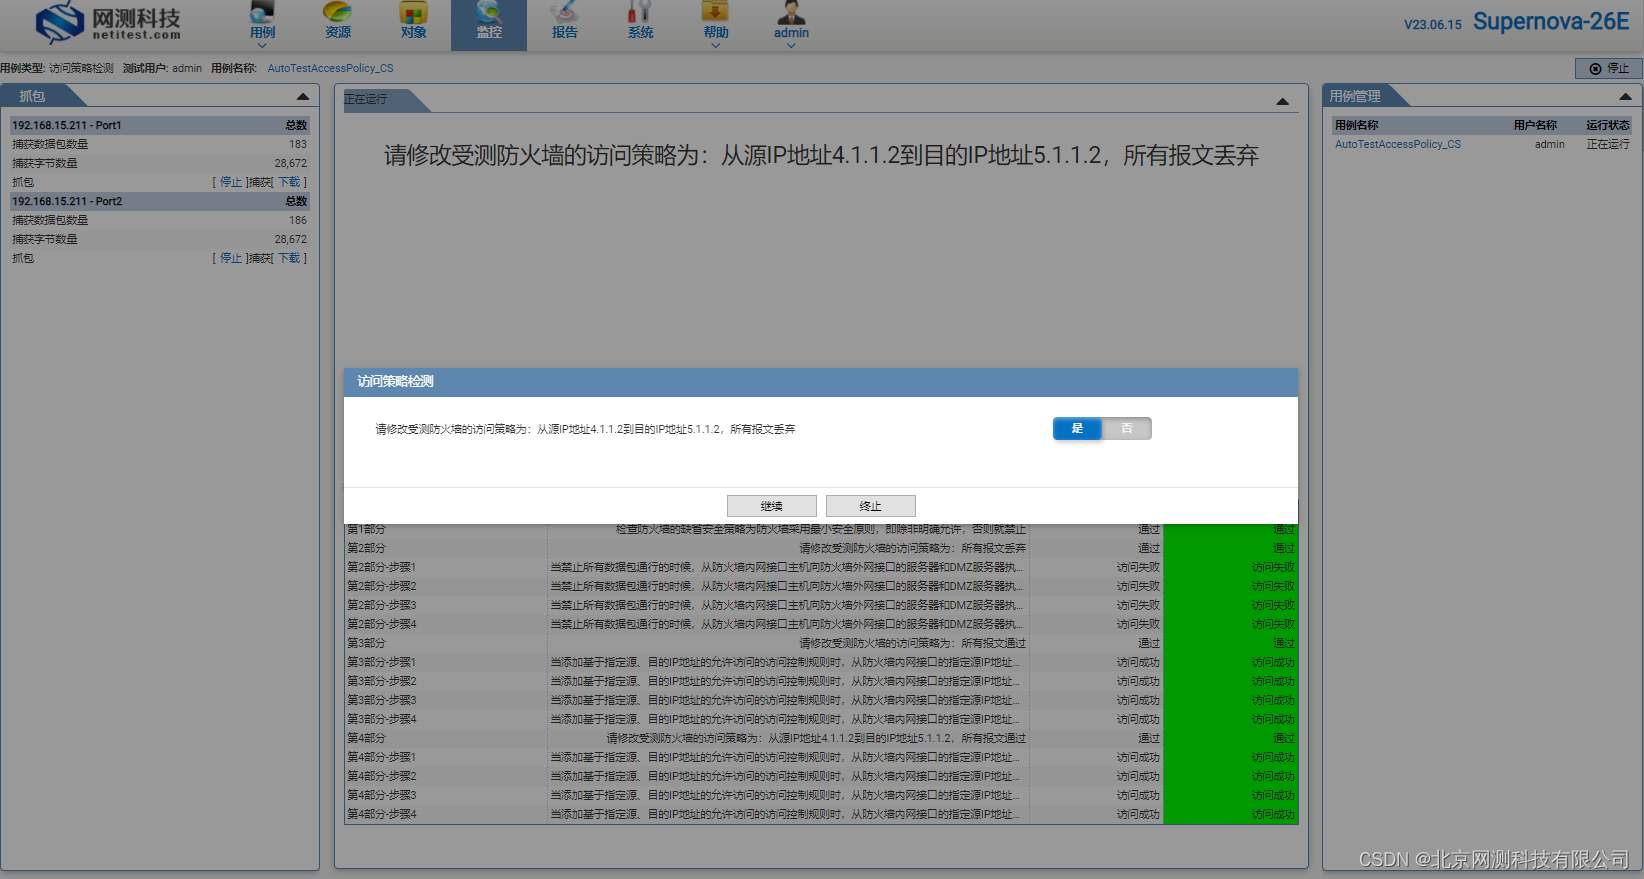Click the green 访问成功 cell of 第4部分-步骤4
1644x879 pixels.
click(x=1231, y=814)
